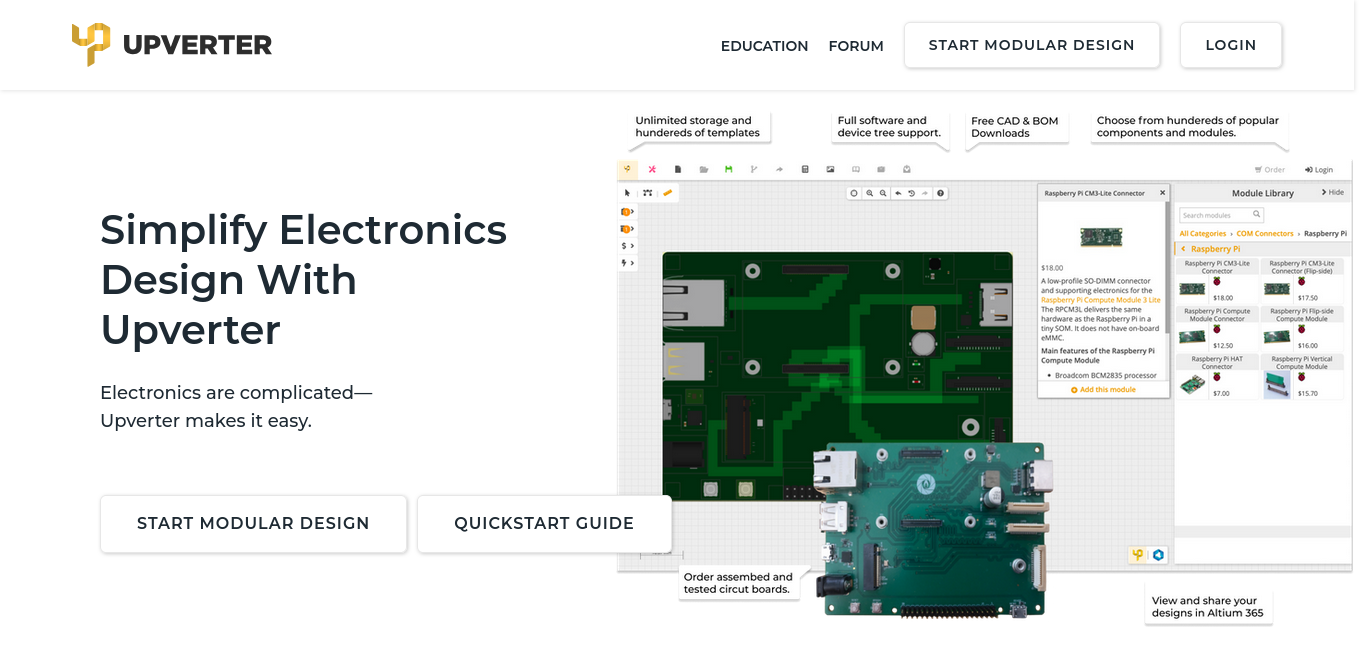
Task: Select the connection routing tool
Action: tap(647, 192)
